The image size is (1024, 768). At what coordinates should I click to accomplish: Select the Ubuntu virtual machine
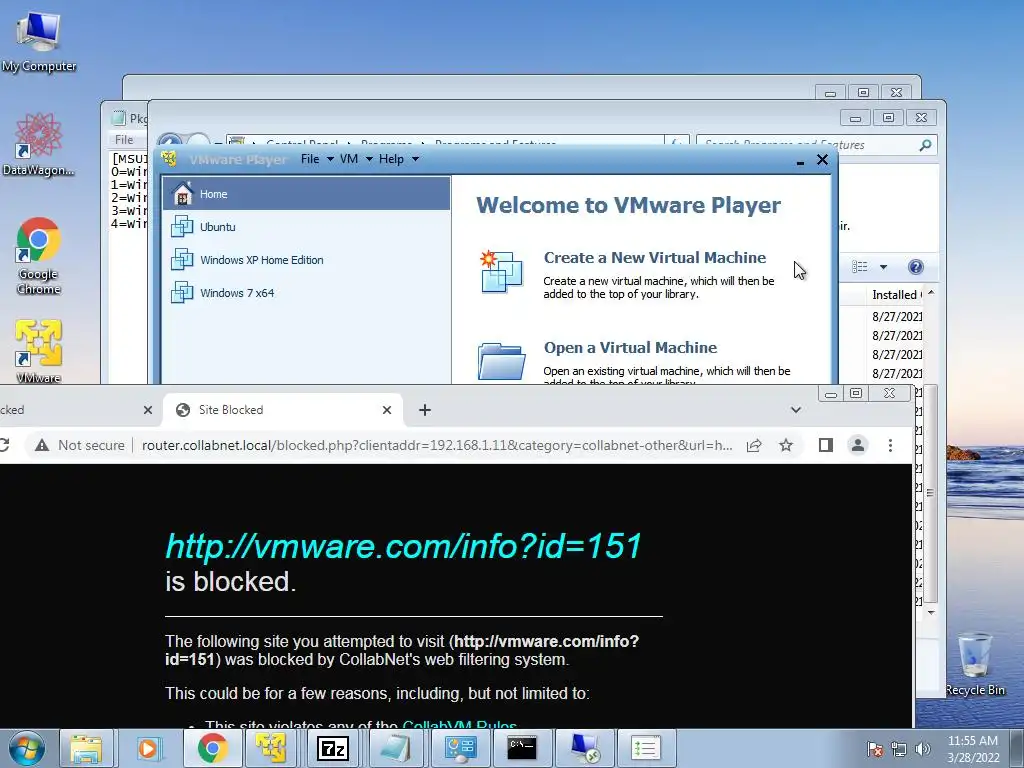306,227
